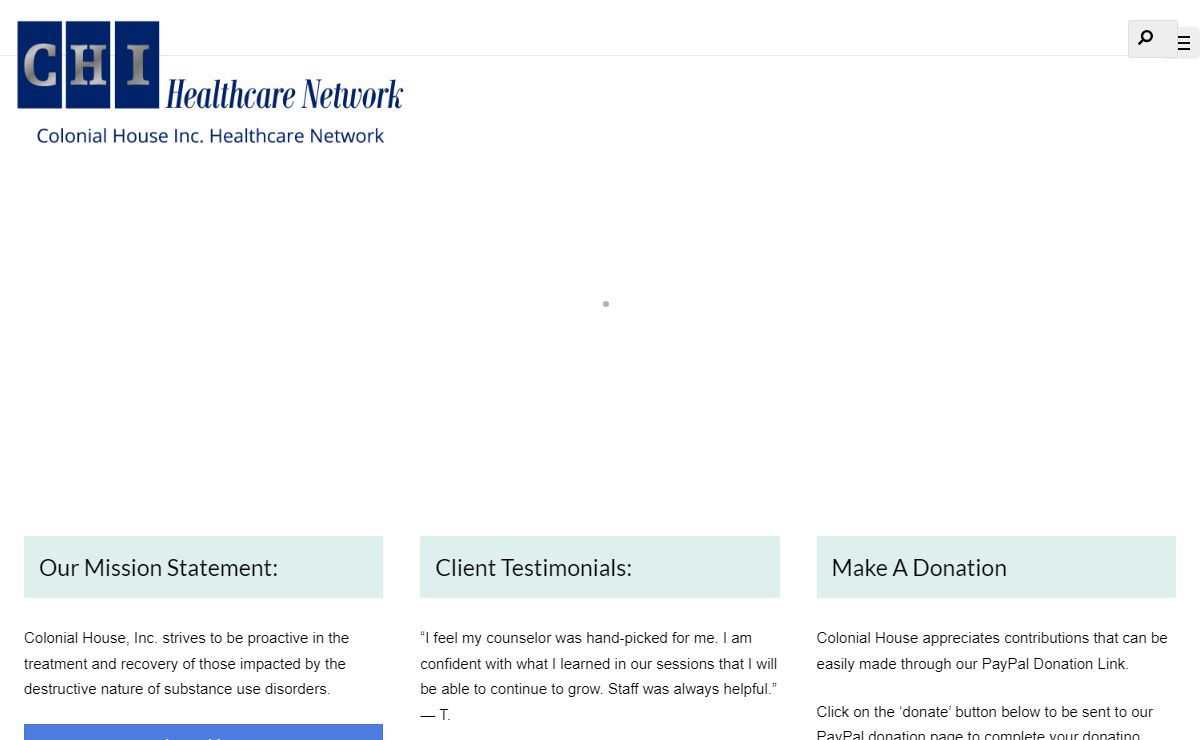Open the search magnifier icon
This screenshot has height=740, width=1200.
(1147, 38)
